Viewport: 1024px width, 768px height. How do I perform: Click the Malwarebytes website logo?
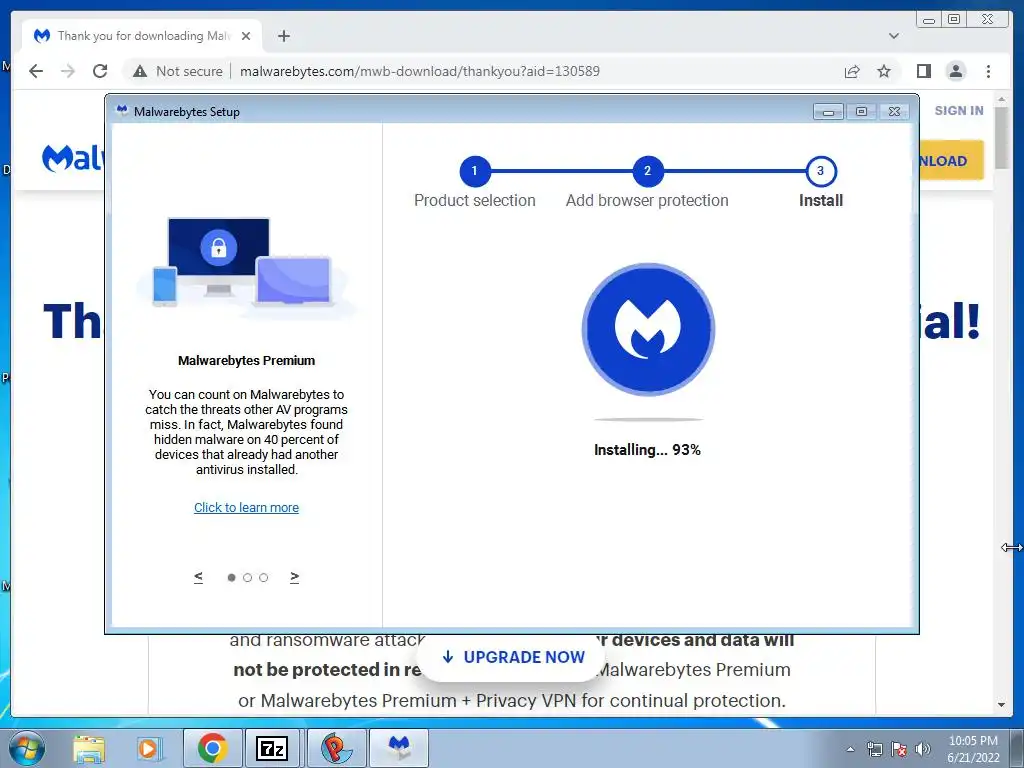(72, 158)
